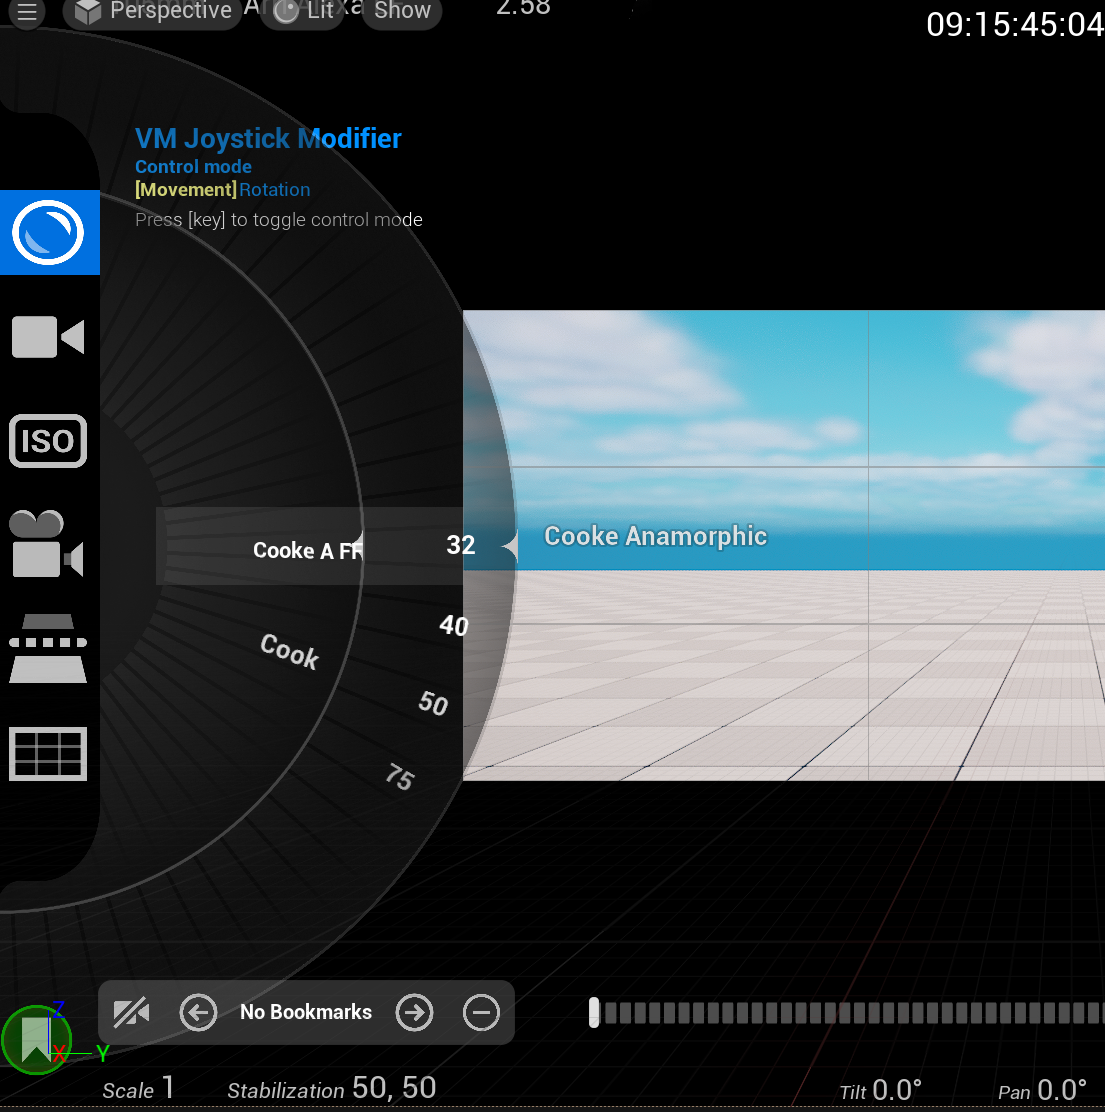Click the Stabilization value 50, 50
Screen dimensions: 1105x1112
[394, 1088]
